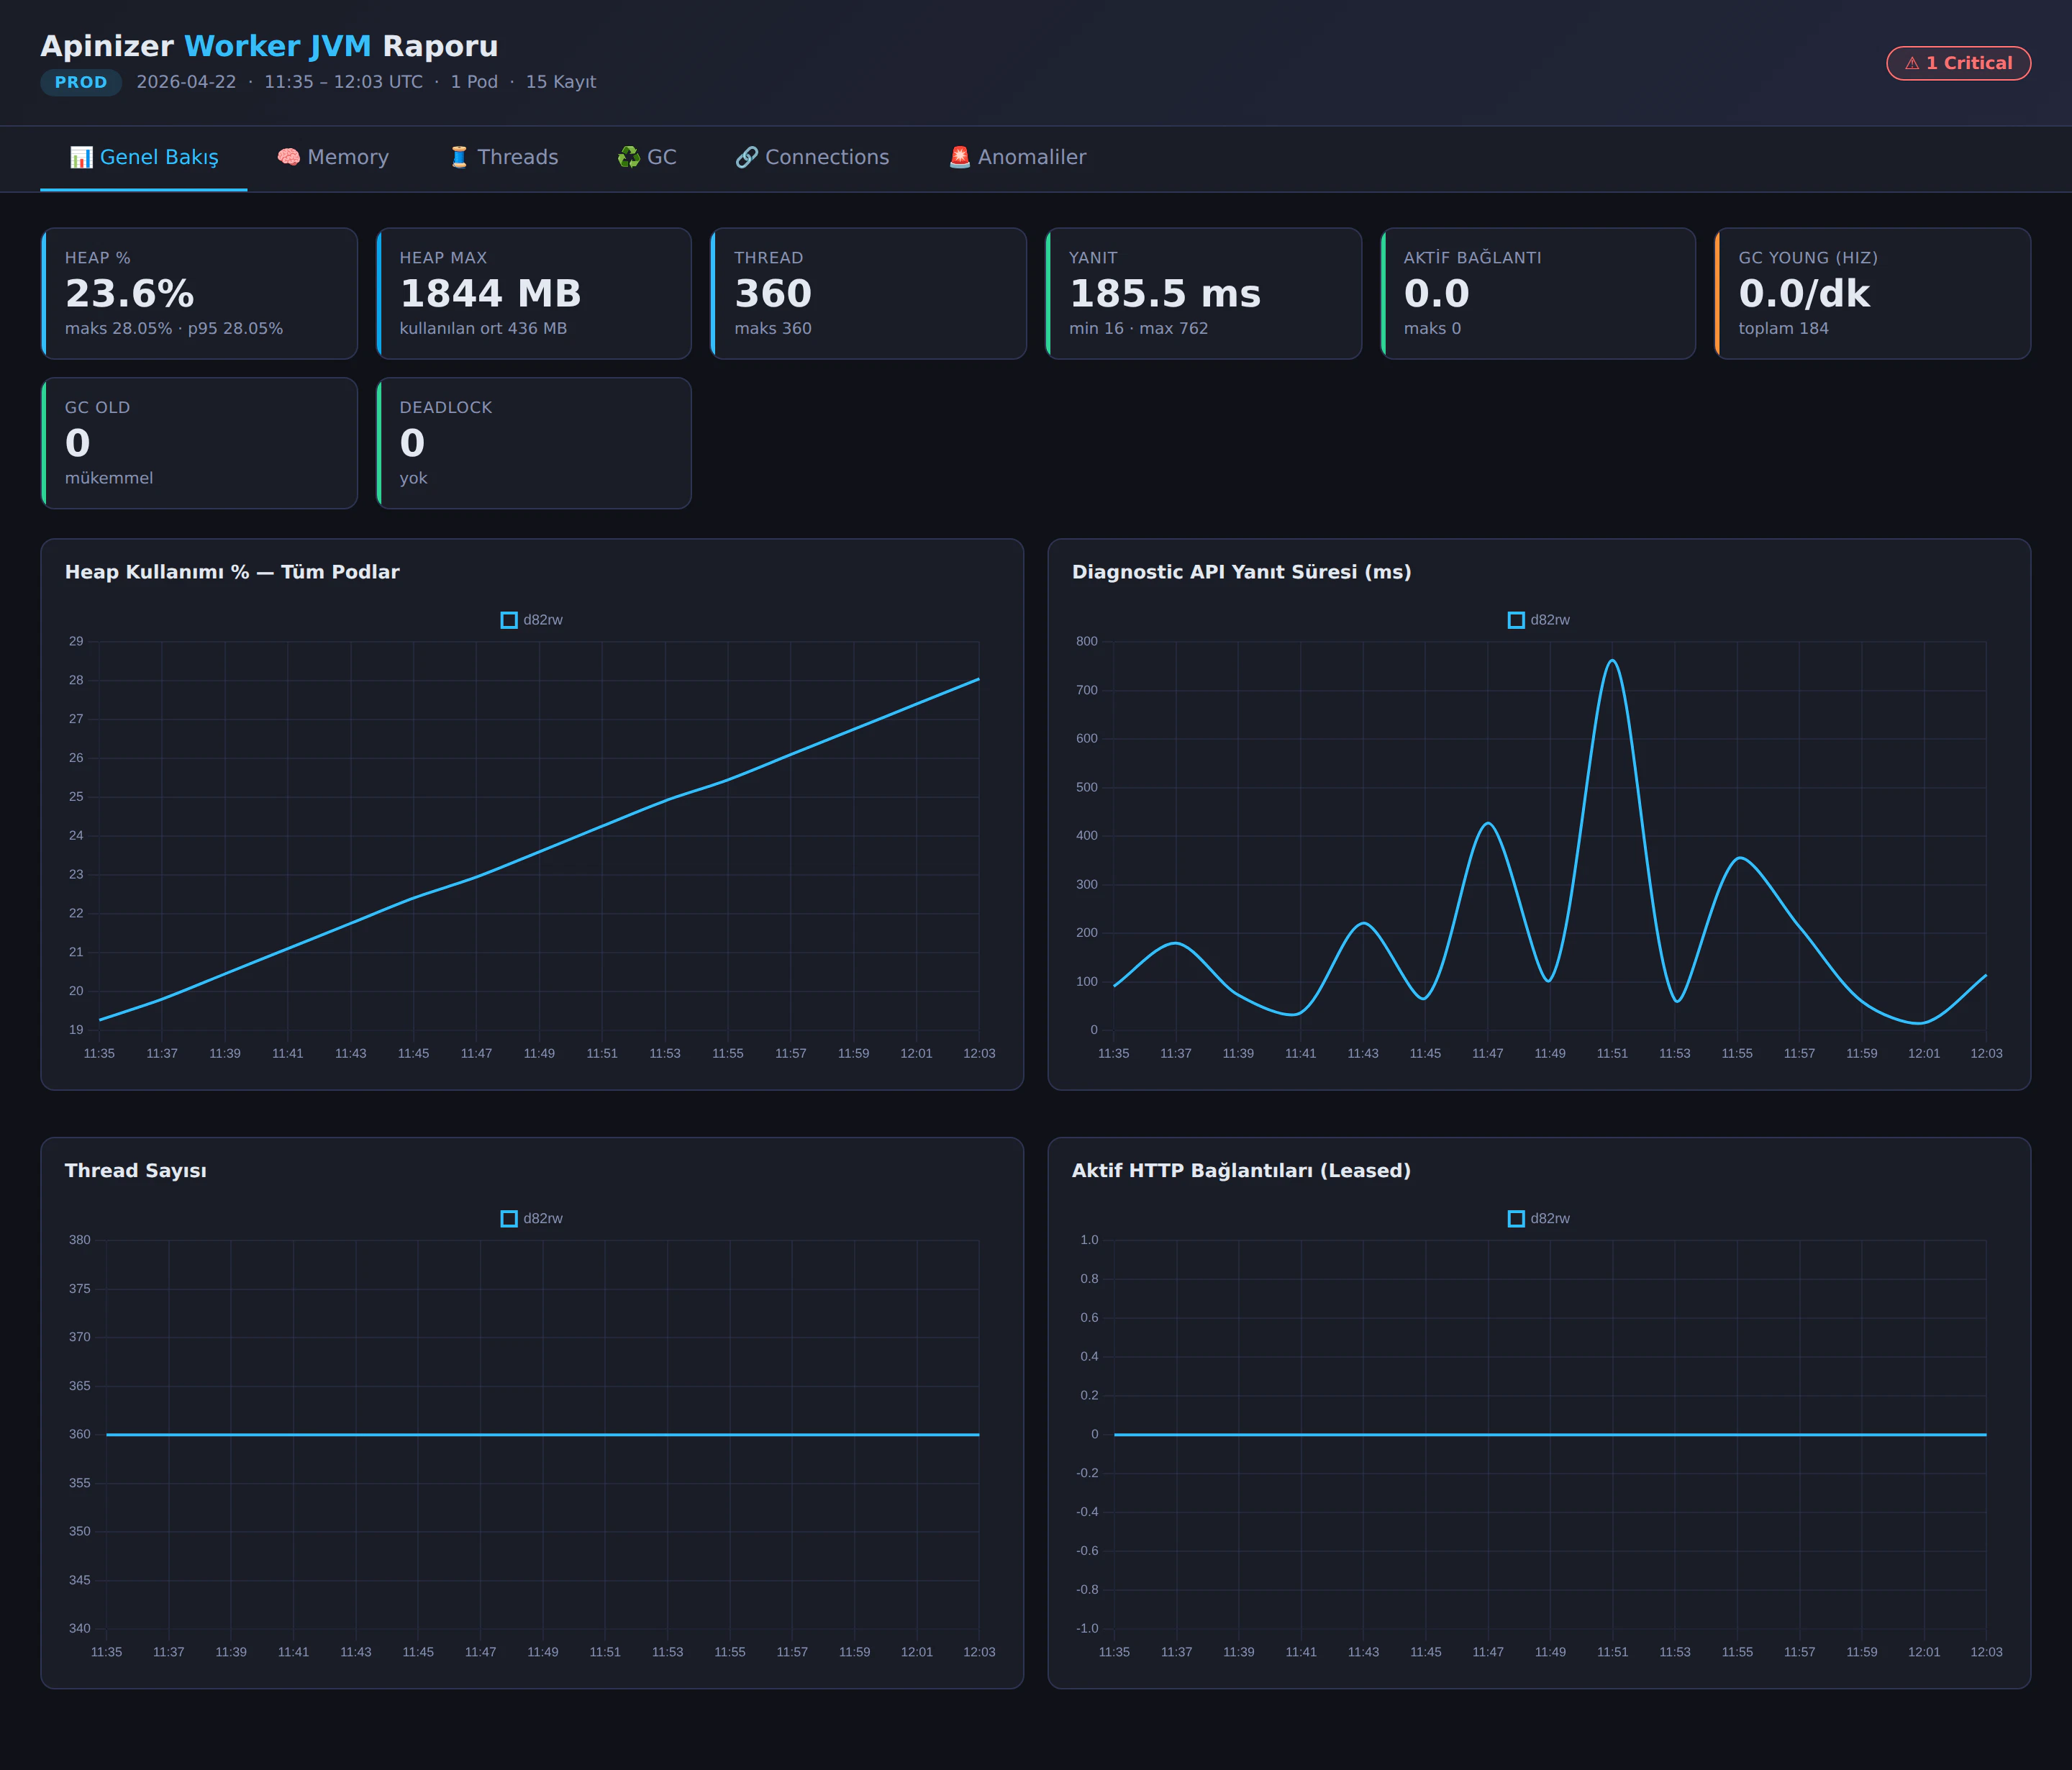Switch to the Memory tab
This screenshot has height=1770, width=2072.
(x=333, y=157)
